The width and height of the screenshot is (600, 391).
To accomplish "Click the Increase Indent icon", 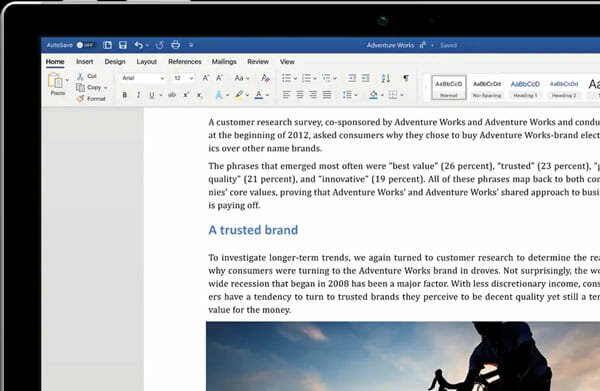I will 365,78.
